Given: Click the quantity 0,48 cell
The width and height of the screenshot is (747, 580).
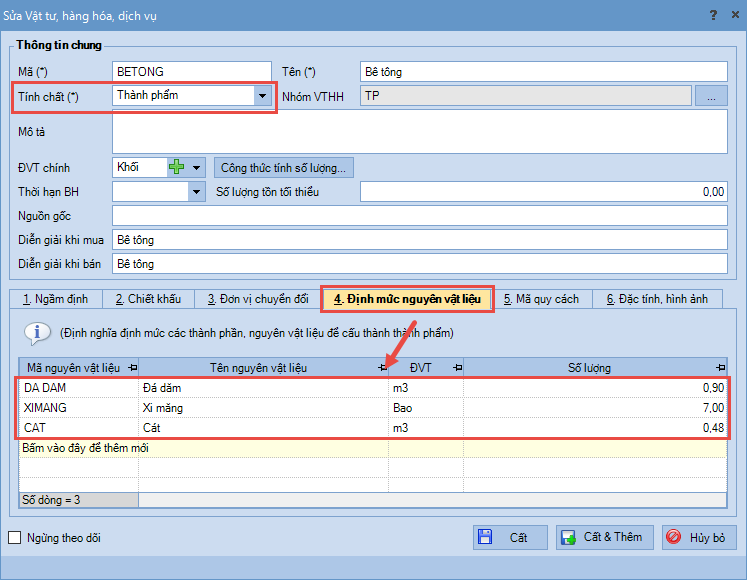Looking at the screenshot, I should 595,428.
